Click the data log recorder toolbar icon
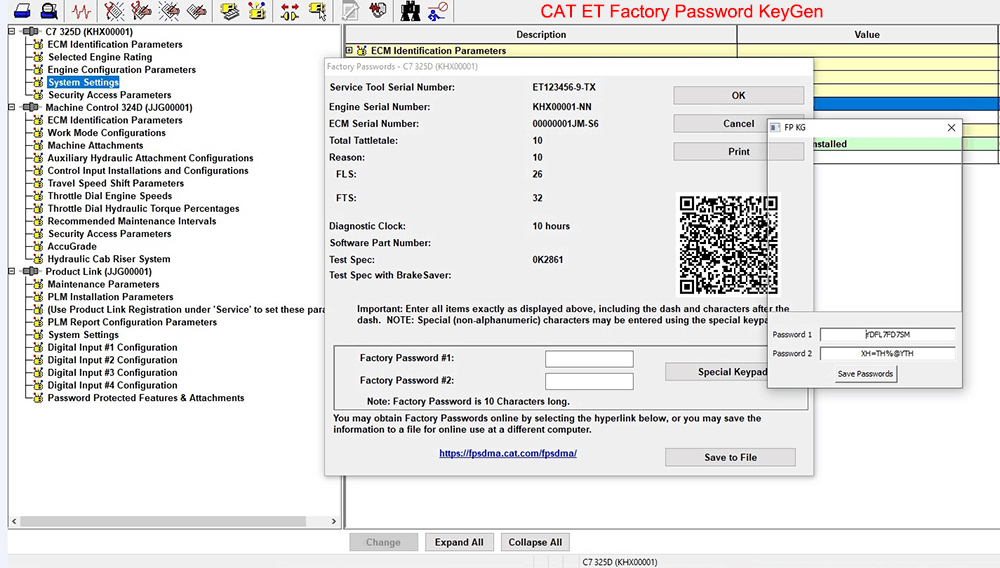 378,10
